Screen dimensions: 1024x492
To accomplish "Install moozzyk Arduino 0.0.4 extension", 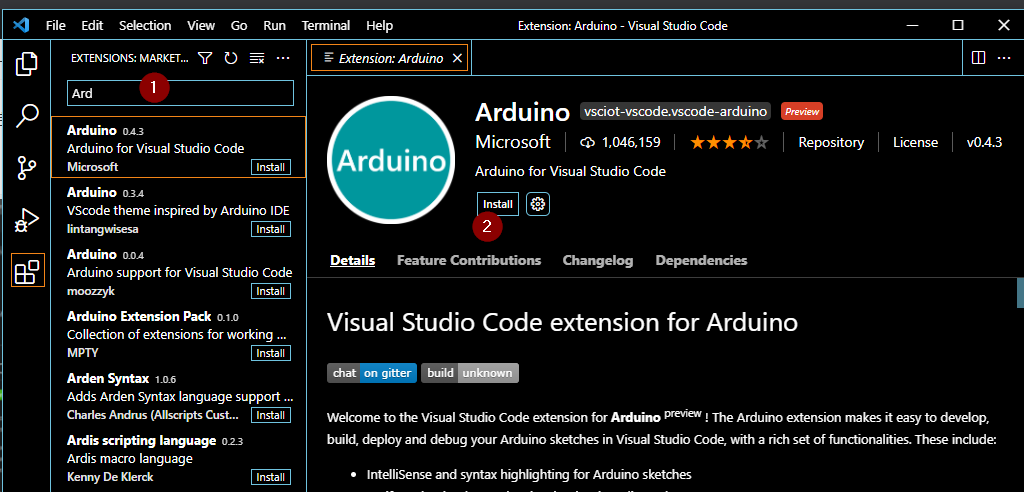I will click(x=270, y=291).
